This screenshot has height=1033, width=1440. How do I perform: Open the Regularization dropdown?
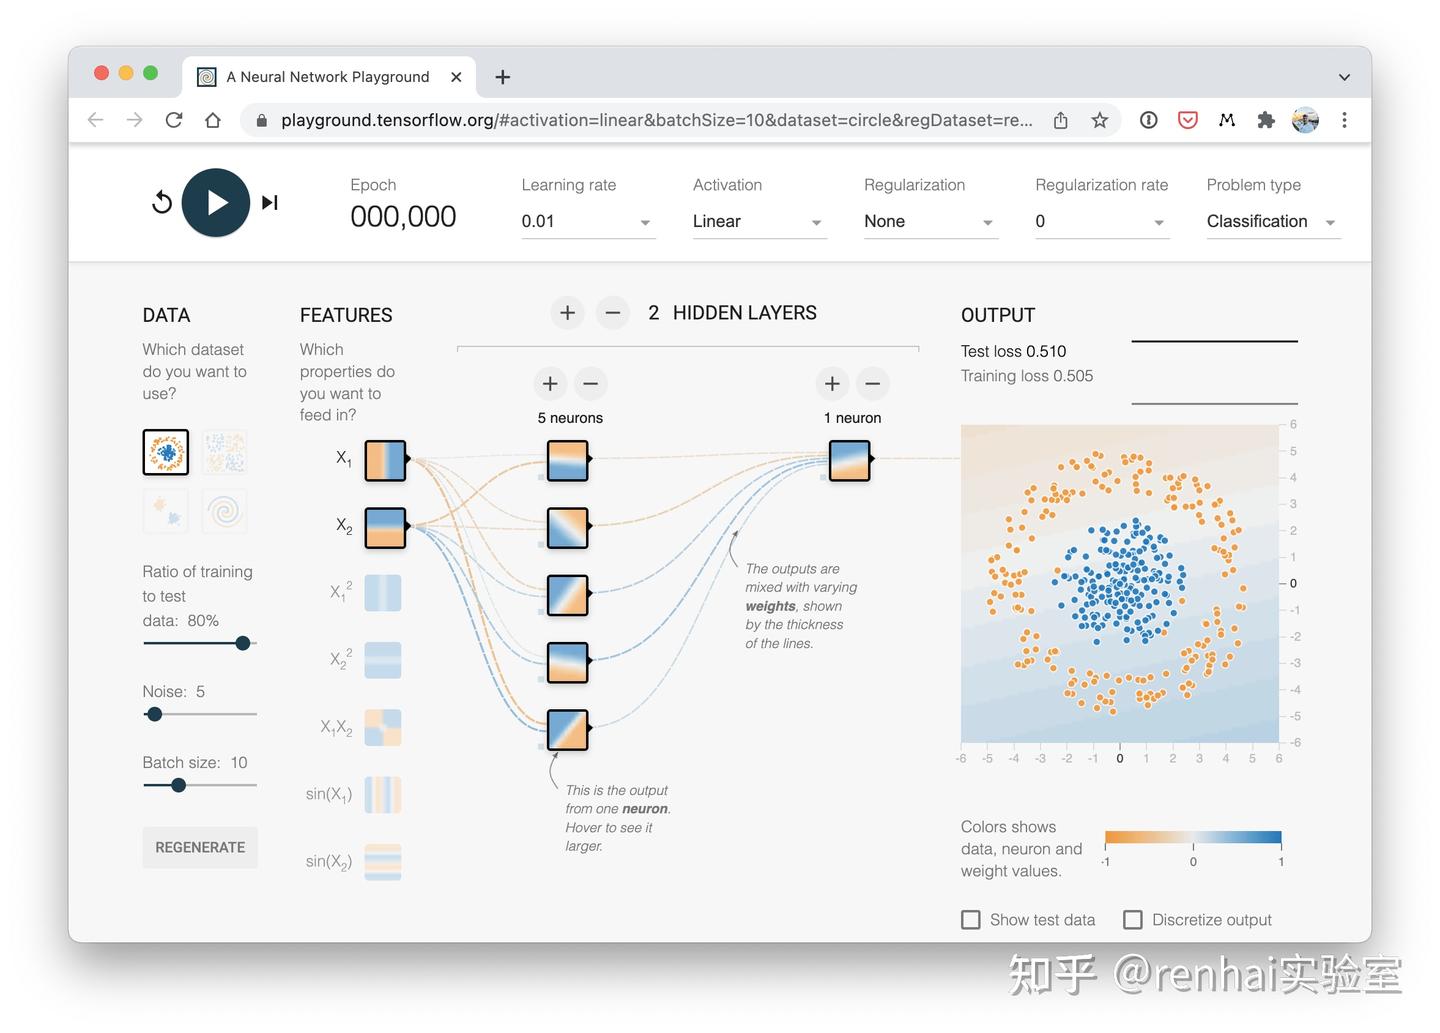click(931, 222)
